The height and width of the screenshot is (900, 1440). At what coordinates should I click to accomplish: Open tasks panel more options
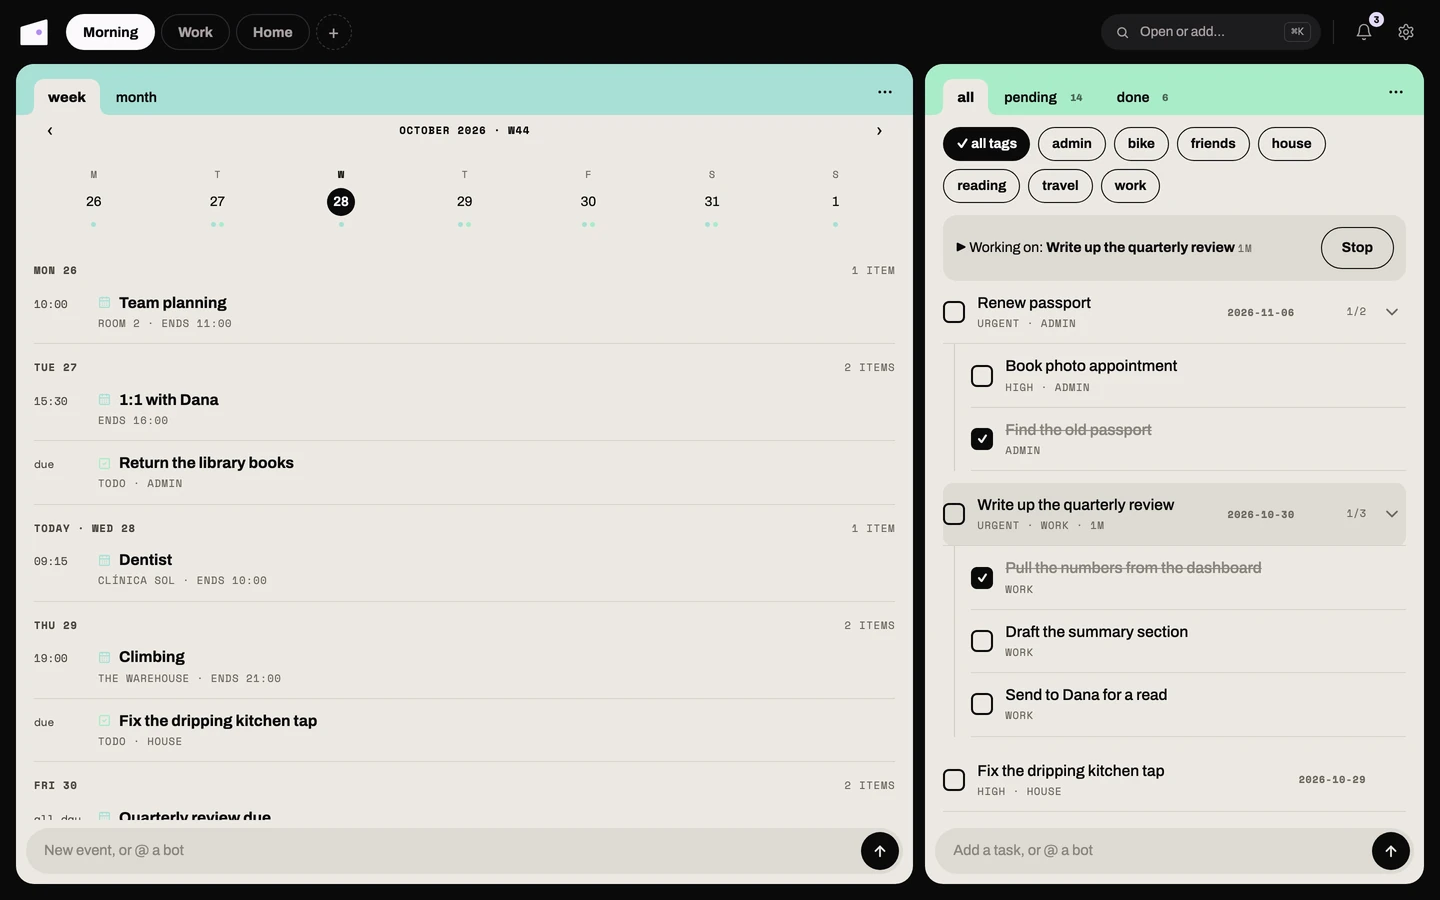click(1396, 92)
